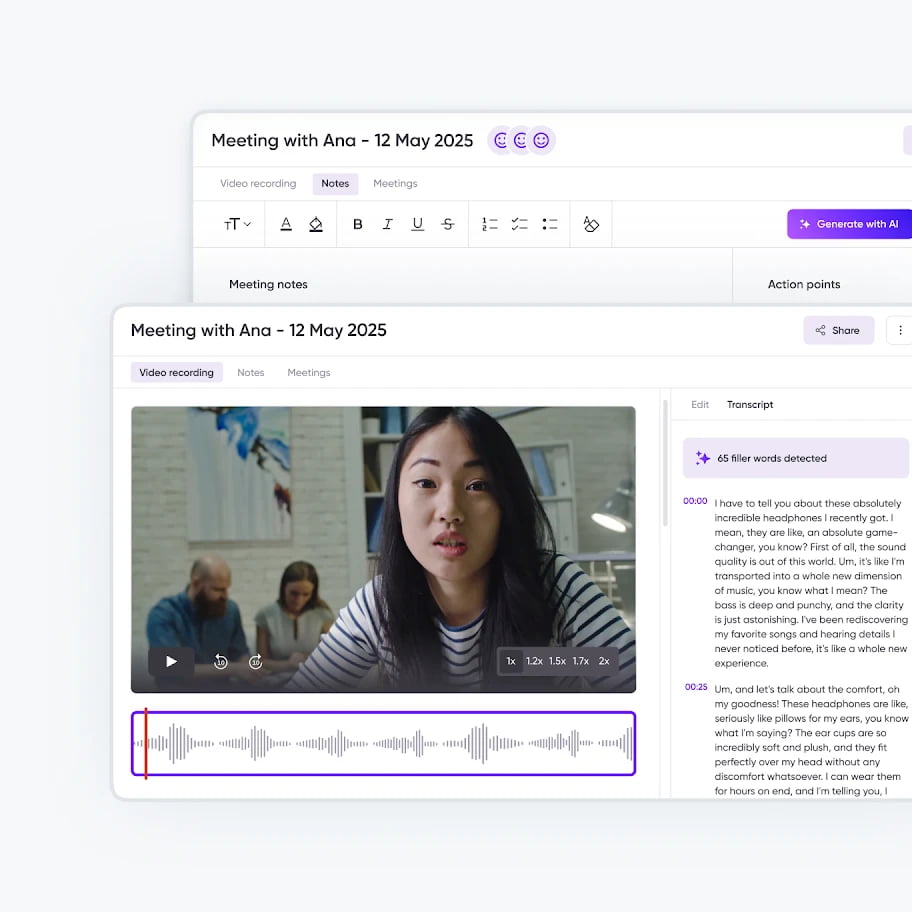Rewind the video 10 seconds
The width and height of the screenshot is (912, 912).
click(x=220, y=661)
